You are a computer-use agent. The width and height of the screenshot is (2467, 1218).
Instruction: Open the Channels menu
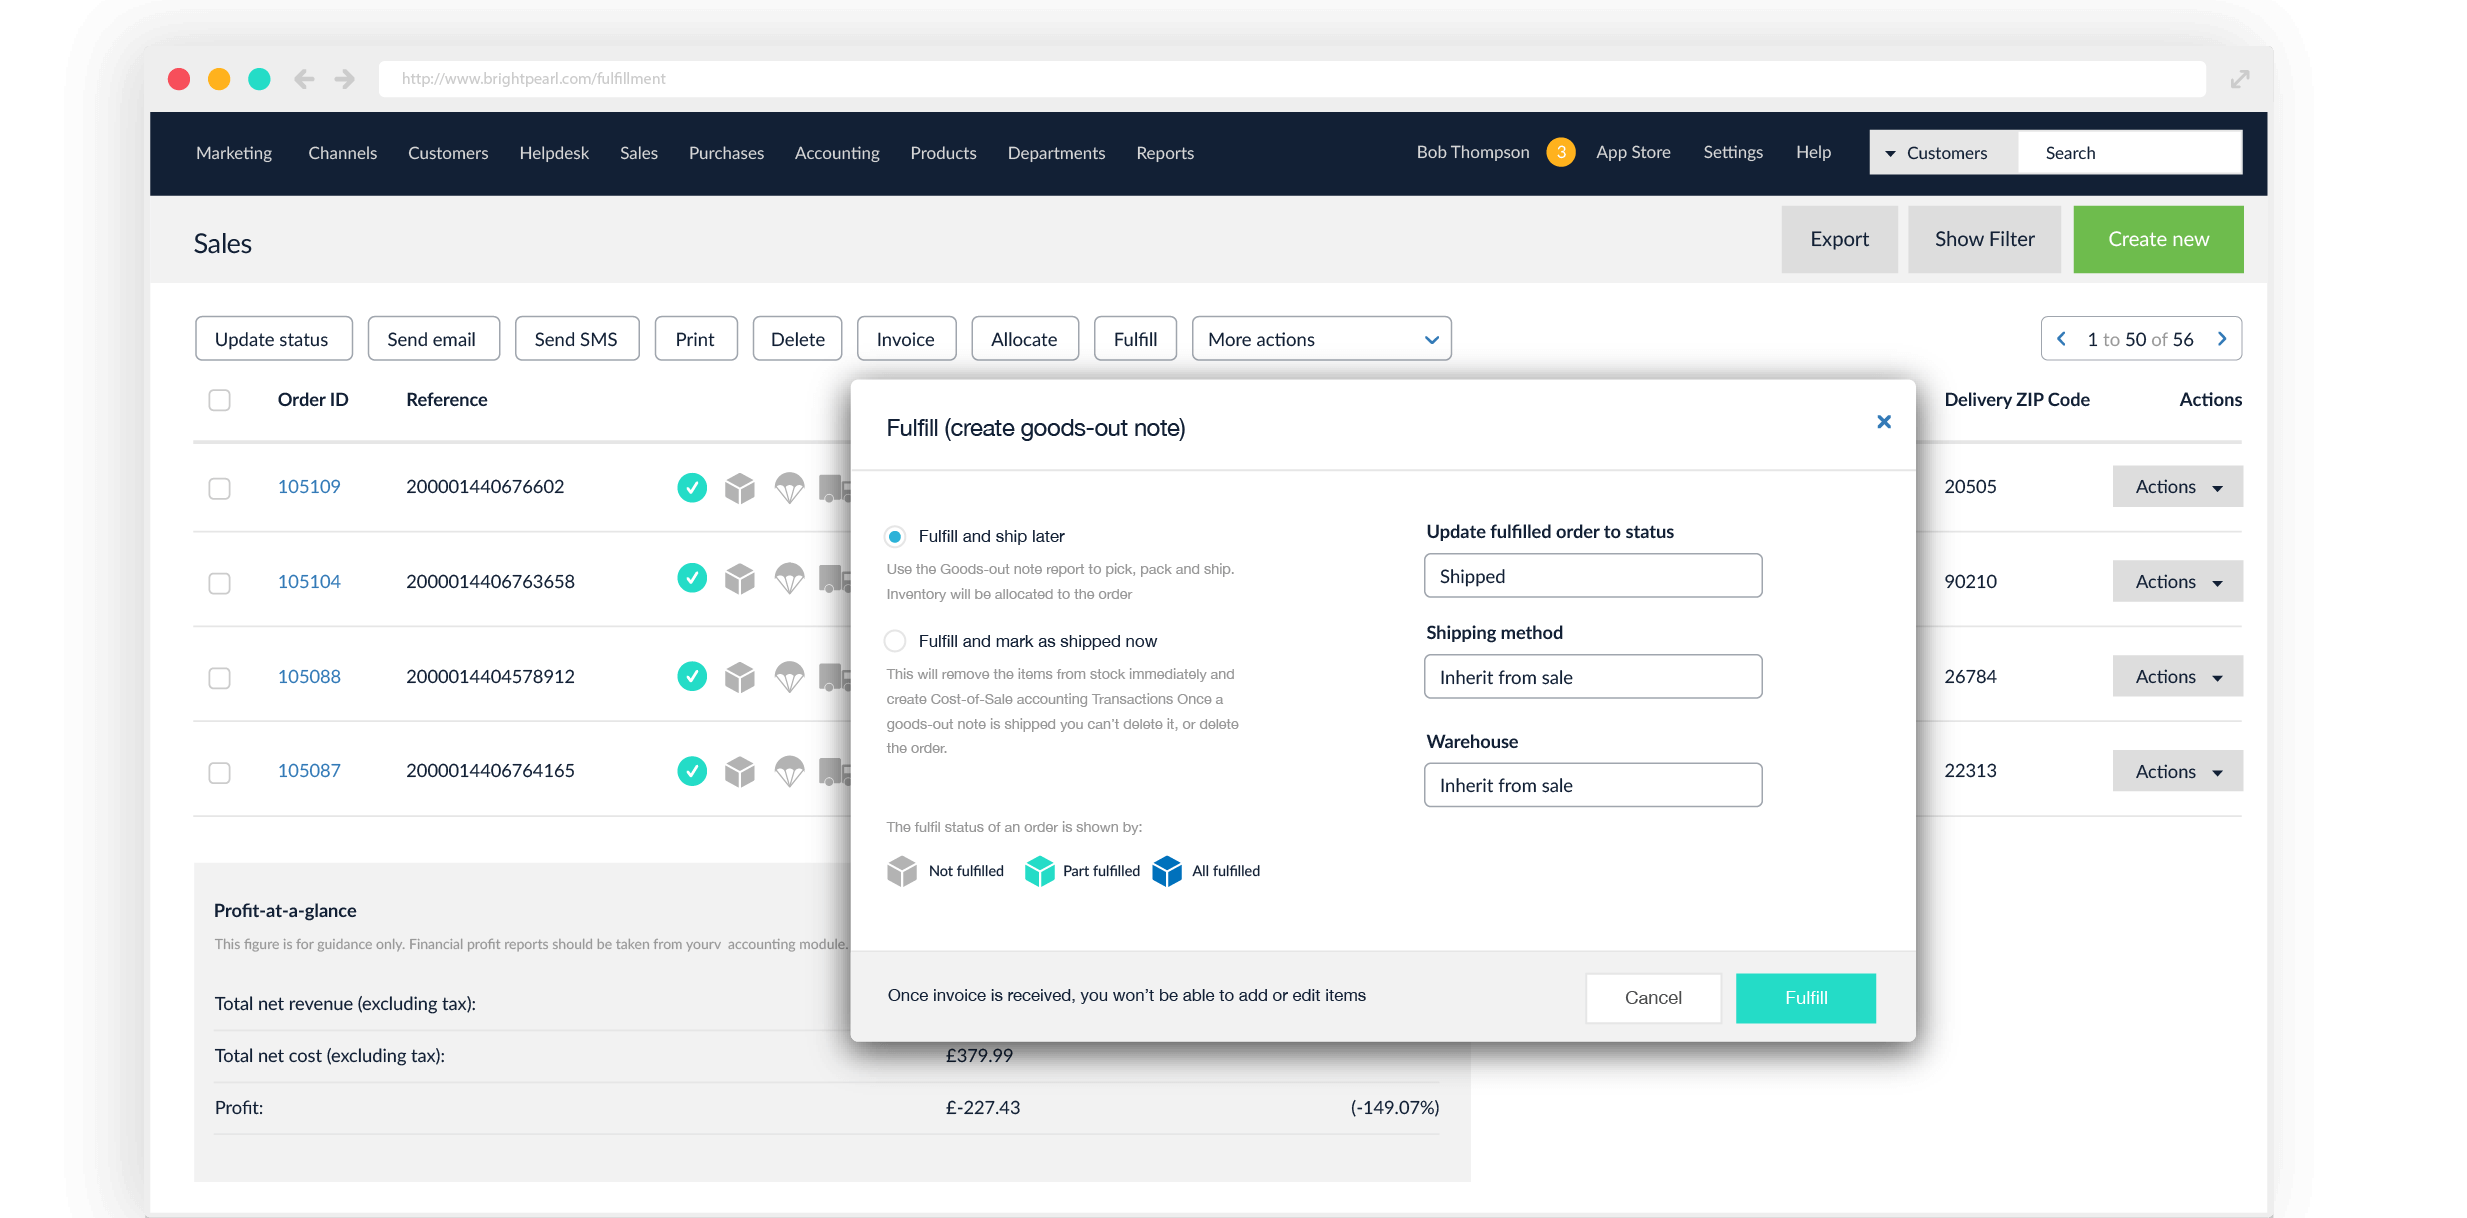point(342,153)
